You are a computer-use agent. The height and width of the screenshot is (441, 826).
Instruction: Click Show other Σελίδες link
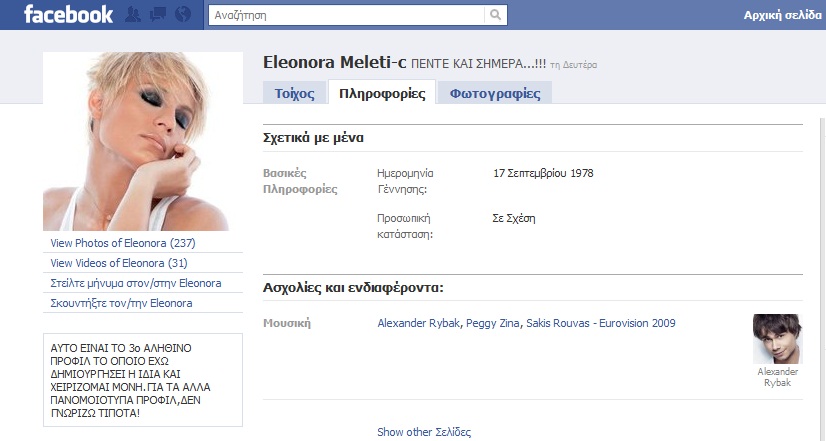(424, 432)
